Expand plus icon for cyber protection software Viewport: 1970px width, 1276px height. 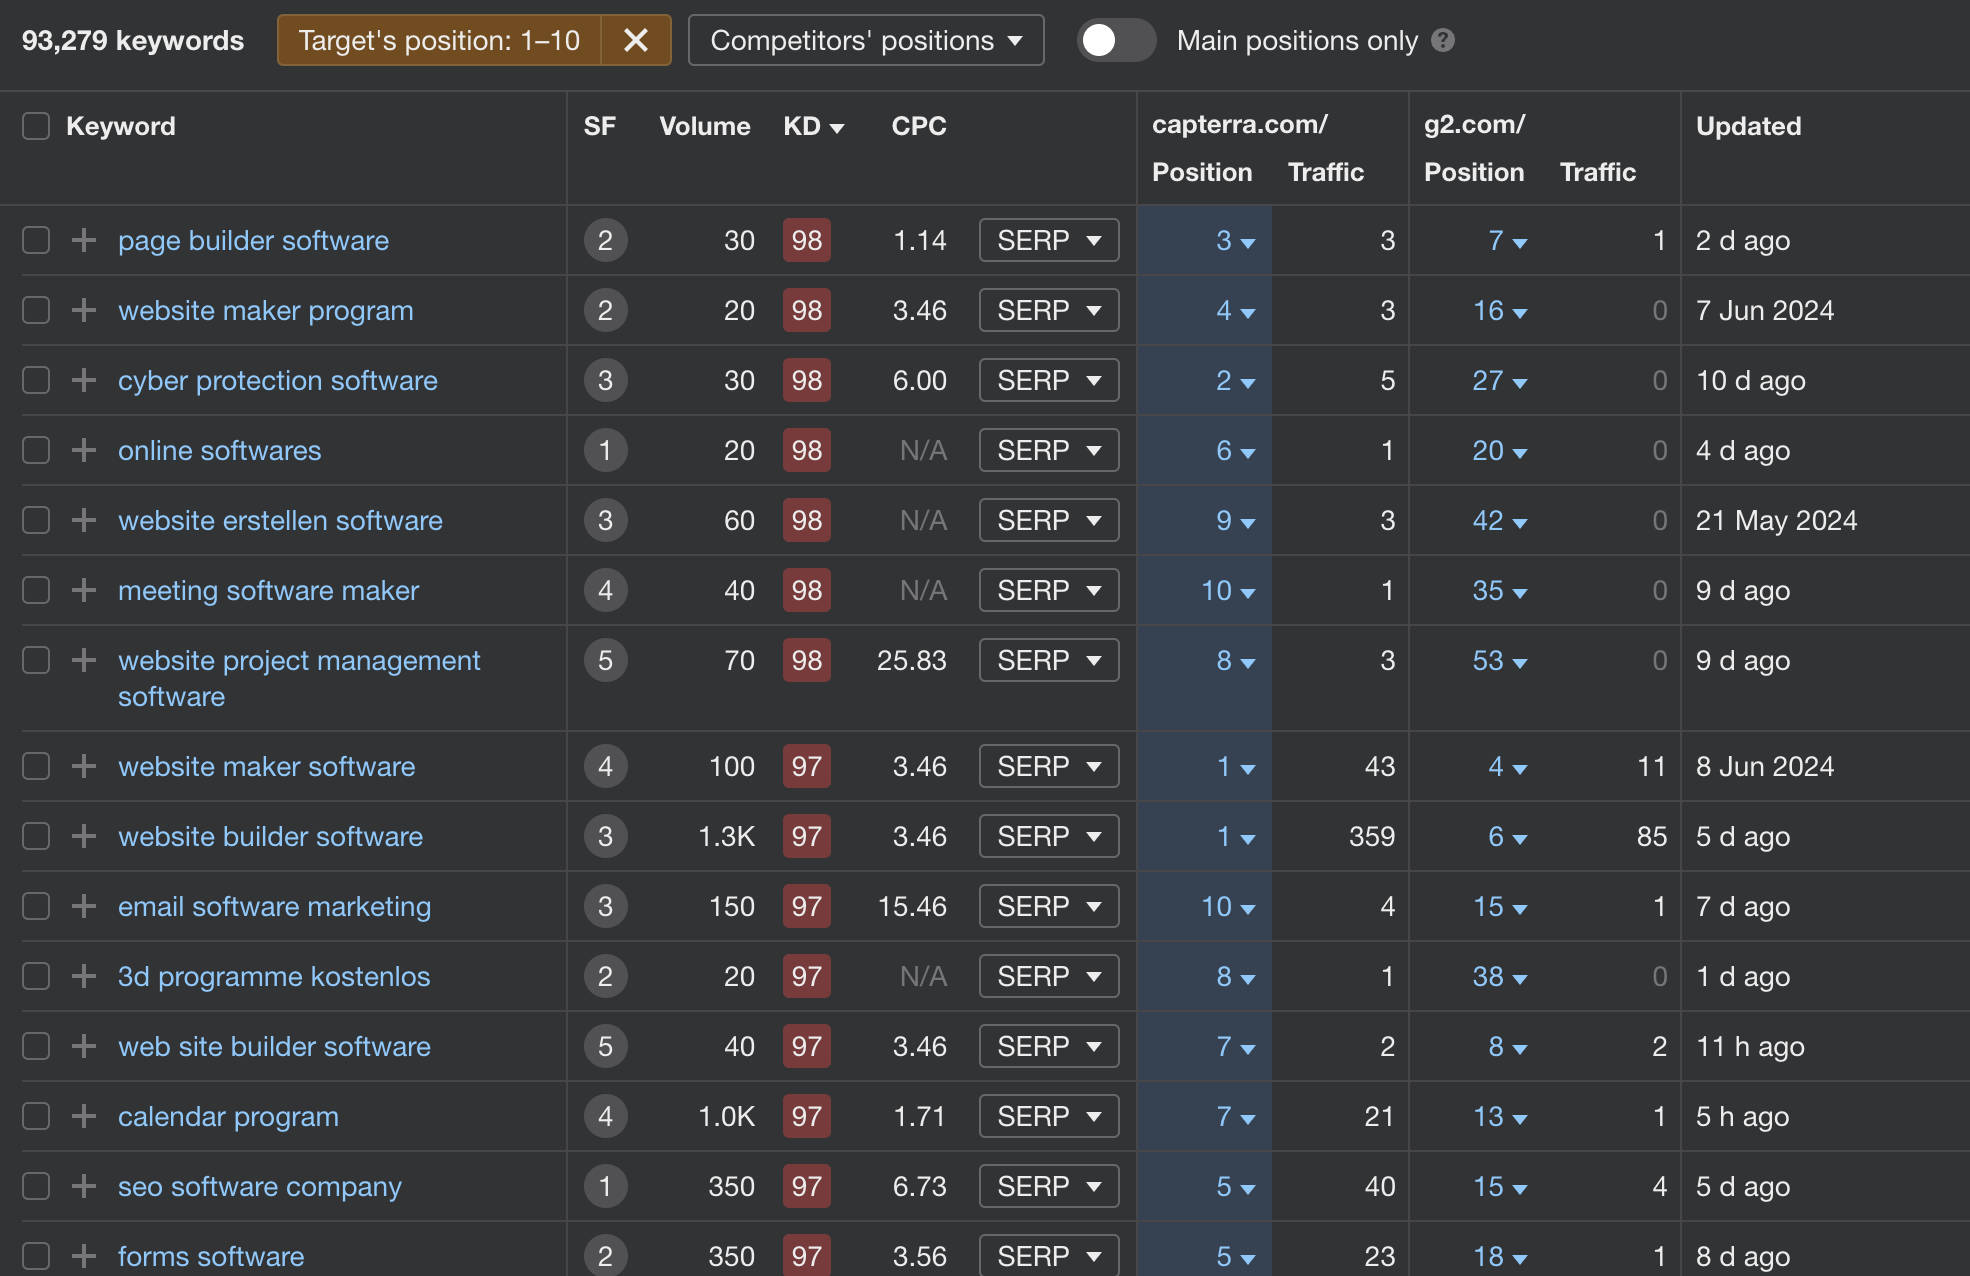coord(84,380)
